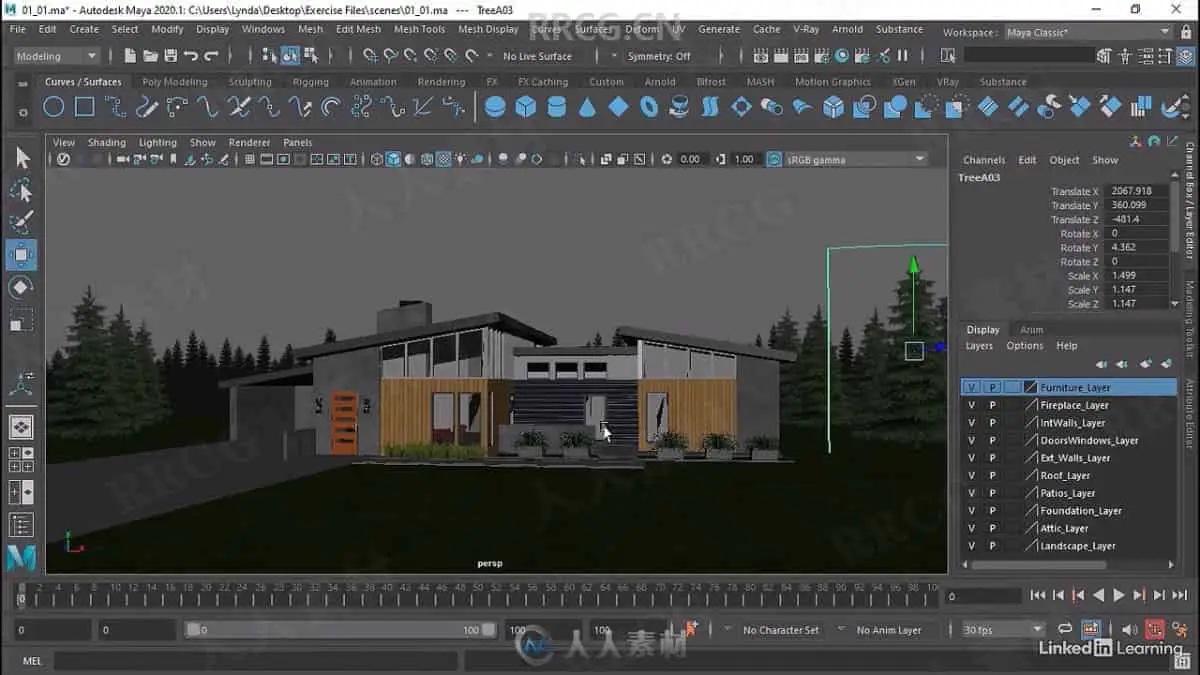Activate the Scale tool
This screenshot has width=1200, height=675.
[22, 320]
